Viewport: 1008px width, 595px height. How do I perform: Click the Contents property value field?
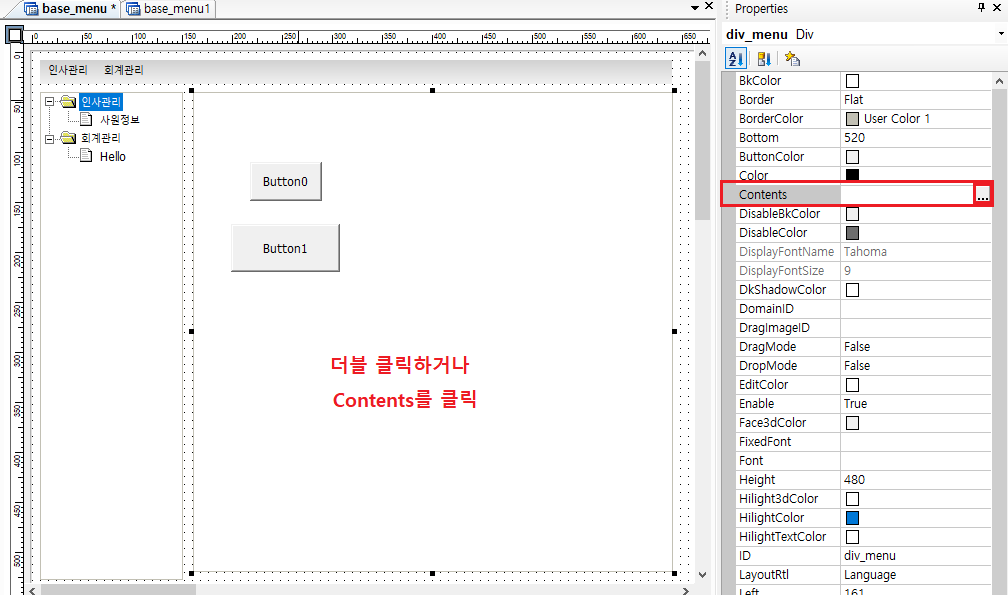tap(908, 195)
